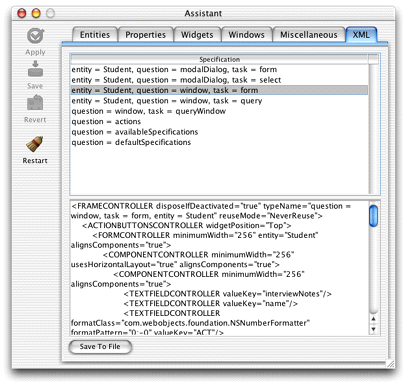Select Student window task = form row

219,90
